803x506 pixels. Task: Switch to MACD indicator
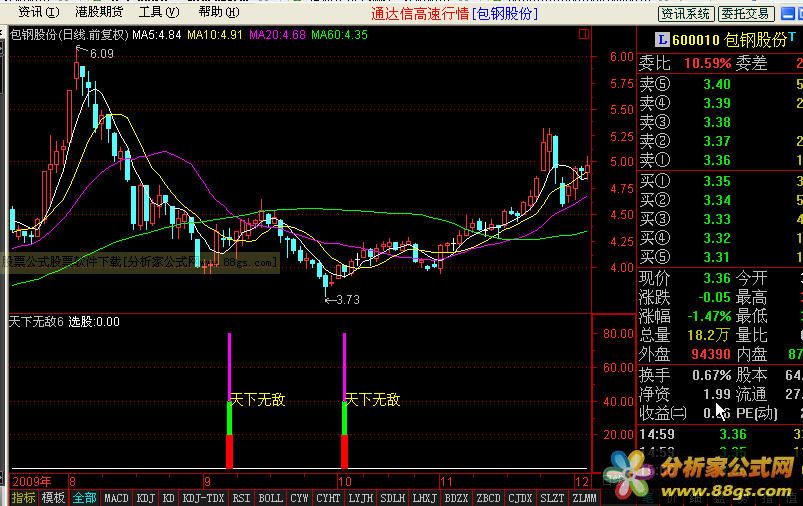click(116, 497)
